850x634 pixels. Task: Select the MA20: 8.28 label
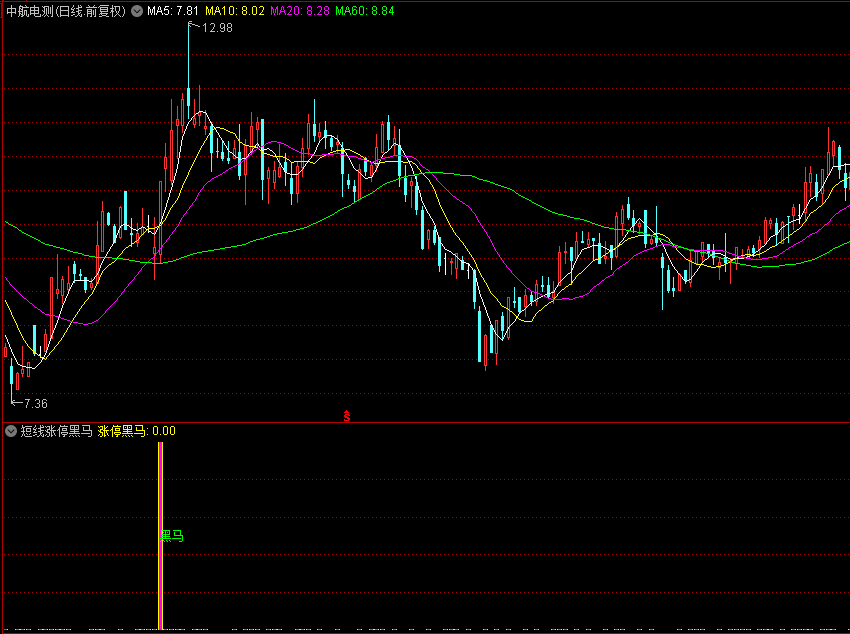(300, 11)
